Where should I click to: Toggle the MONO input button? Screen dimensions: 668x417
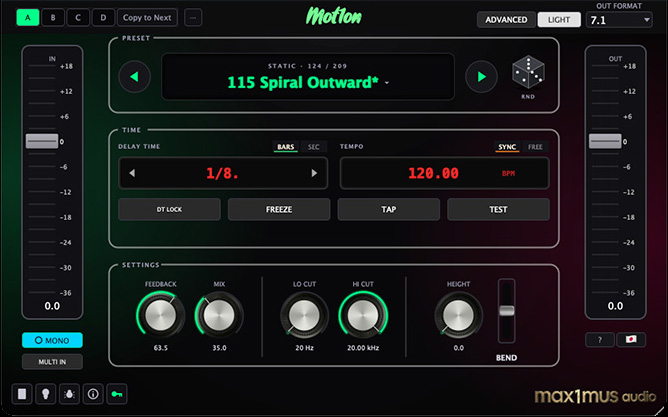(52, 340)
